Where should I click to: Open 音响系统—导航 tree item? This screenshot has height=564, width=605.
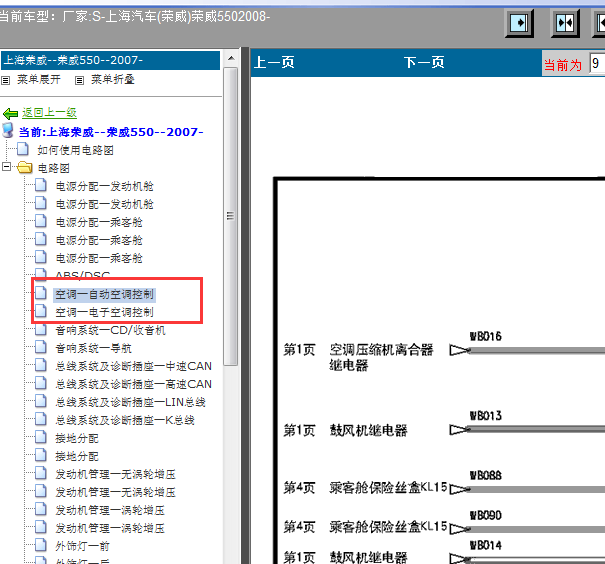click(x=93, y=348)
